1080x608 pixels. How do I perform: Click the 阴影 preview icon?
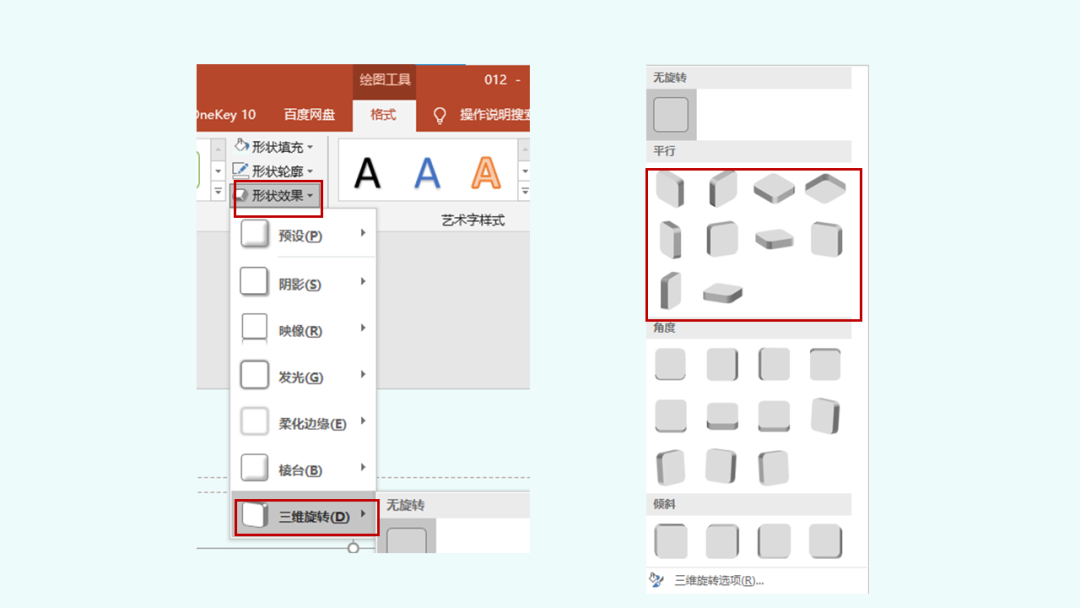[x=254, y=282]
